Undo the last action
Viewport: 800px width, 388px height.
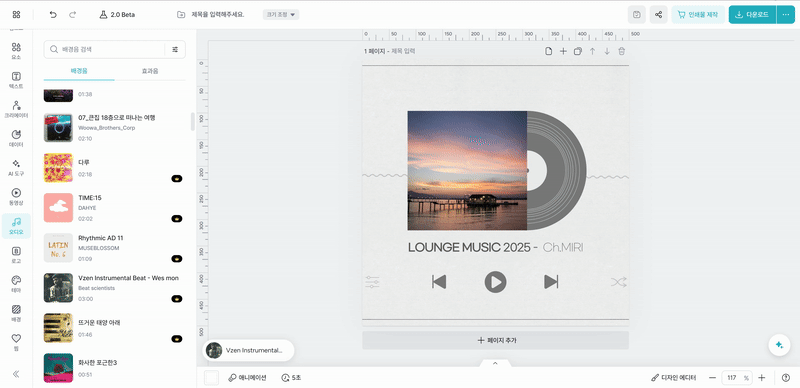point(53,15)
